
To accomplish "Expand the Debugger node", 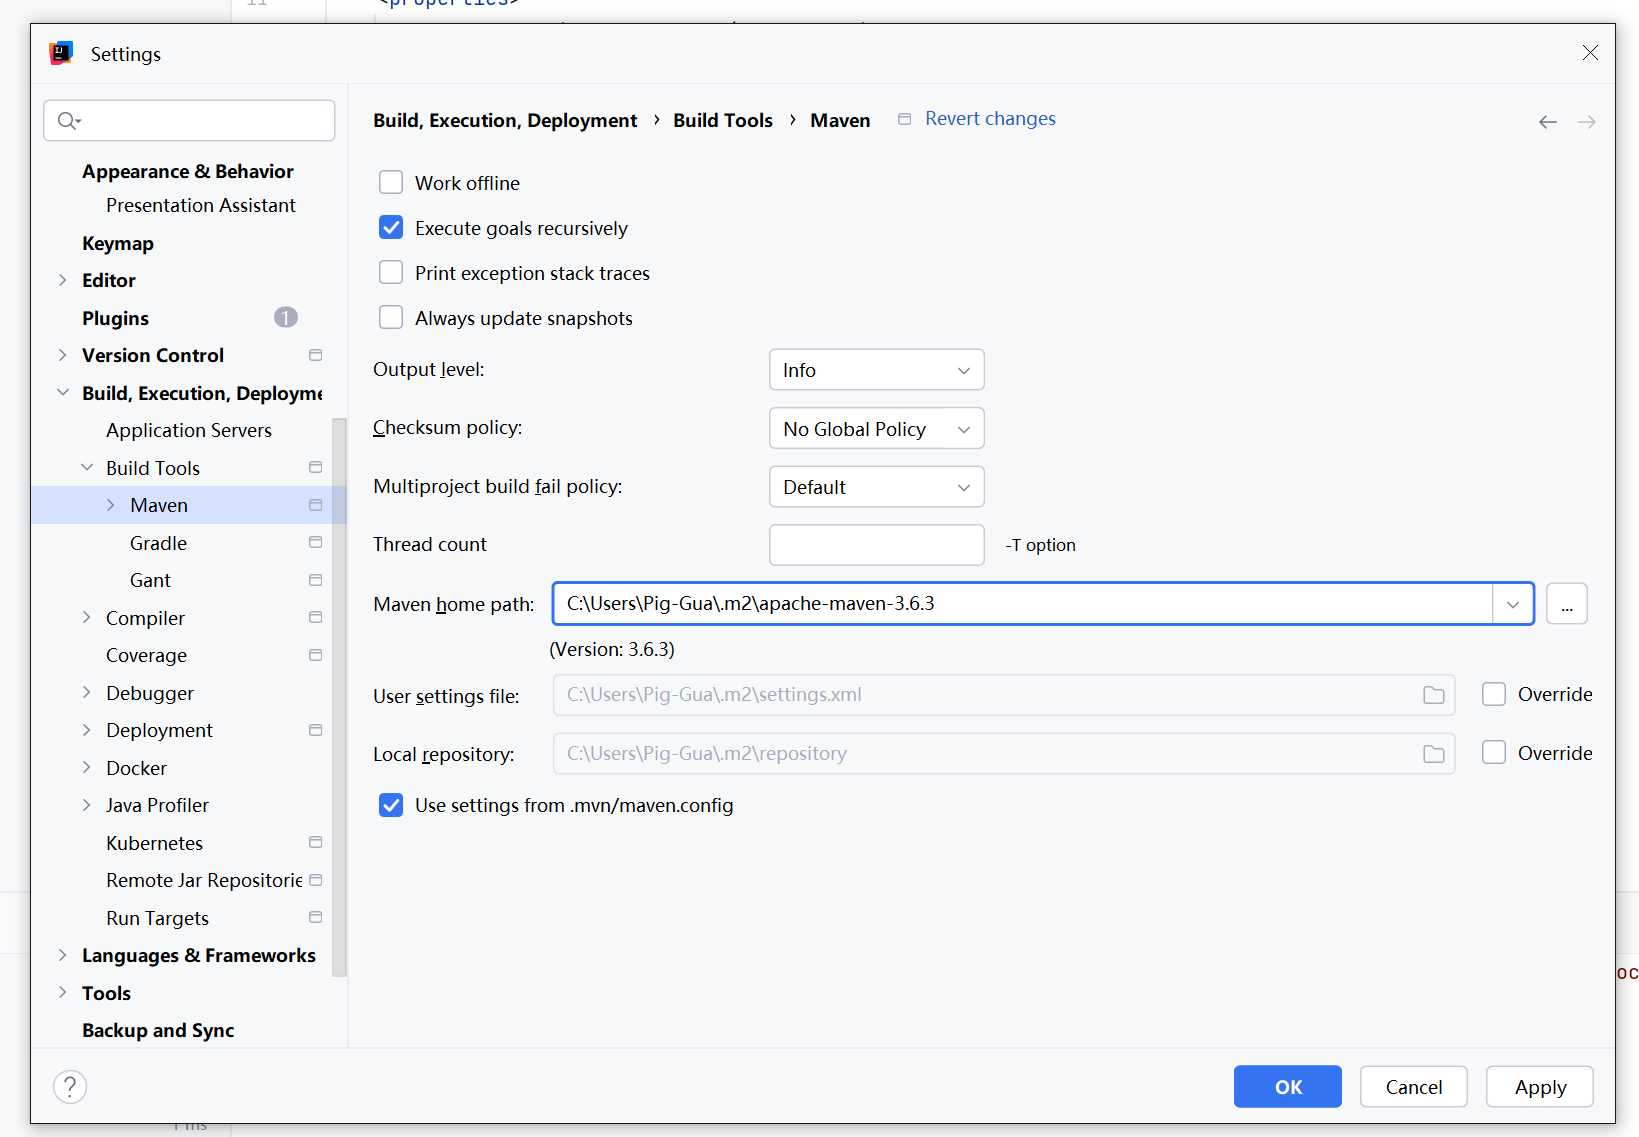I will [87, 692].
